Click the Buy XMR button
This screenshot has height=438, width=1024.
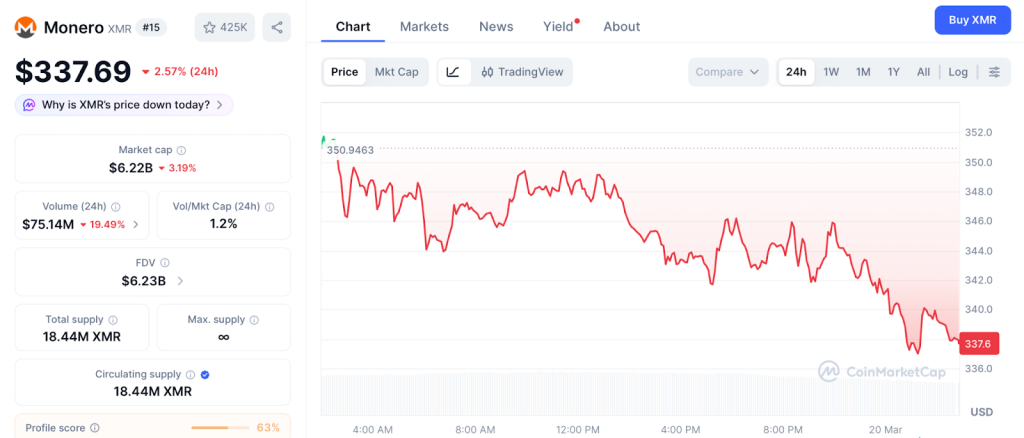[970, 20]
